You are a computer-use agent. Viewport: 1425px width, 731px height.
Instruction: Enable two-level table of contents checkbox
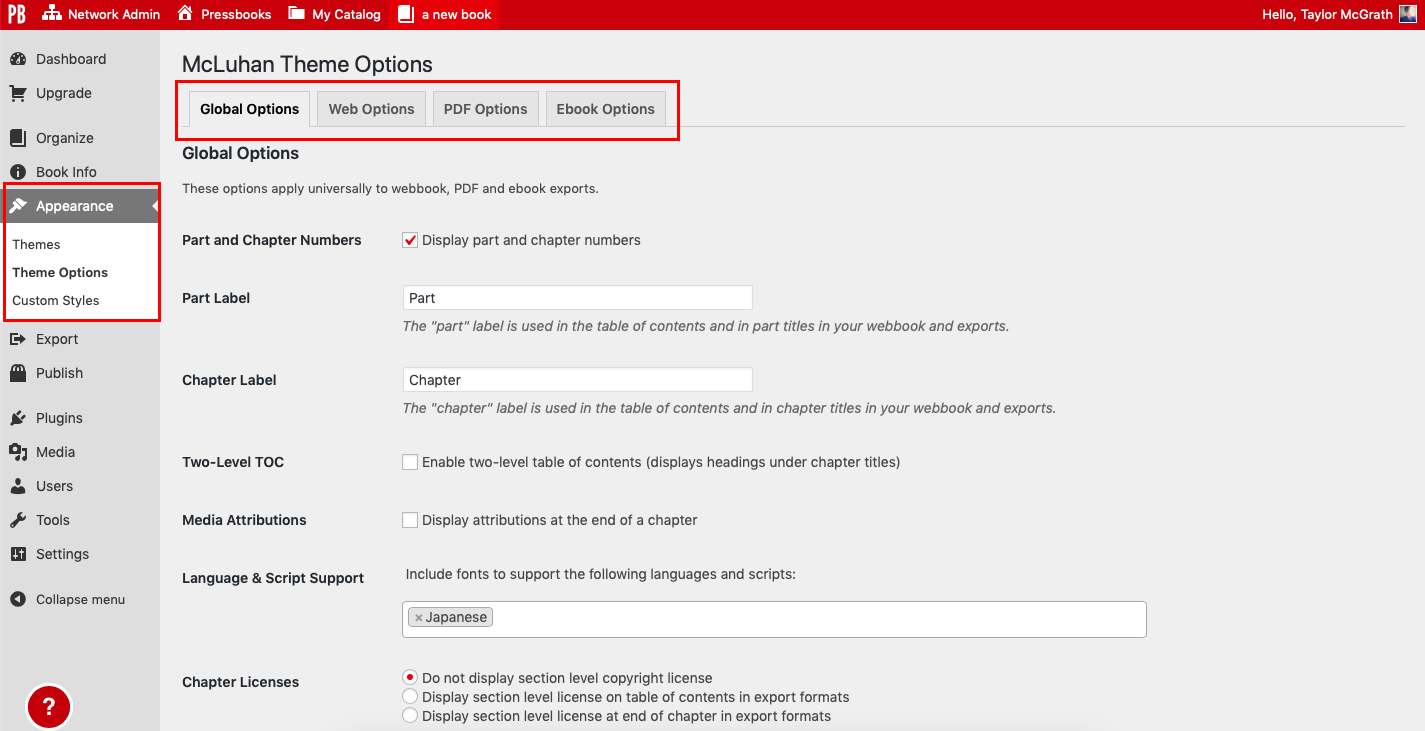click(410, 462)
